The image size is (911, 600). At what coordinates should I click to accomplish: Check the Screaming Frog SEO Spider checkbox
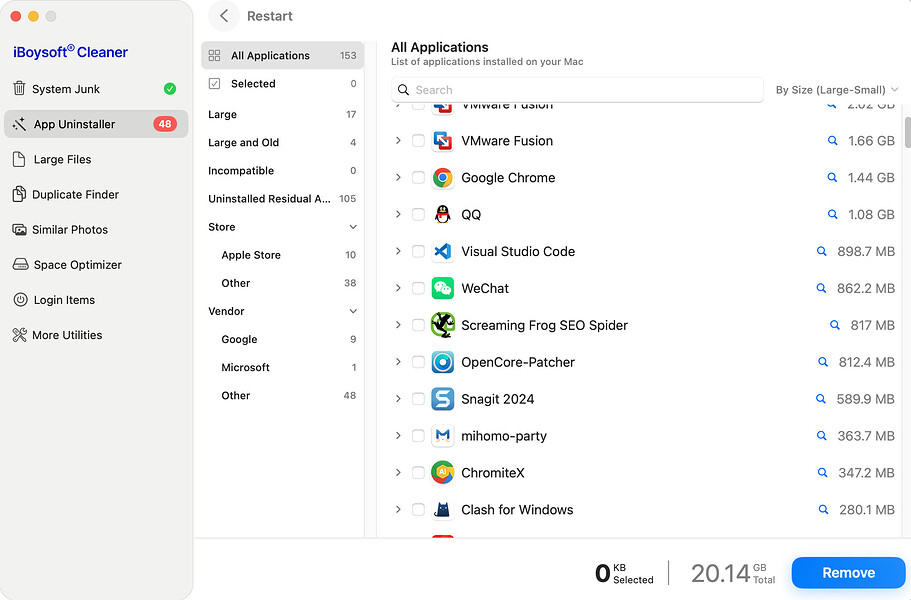coord(418,325)
